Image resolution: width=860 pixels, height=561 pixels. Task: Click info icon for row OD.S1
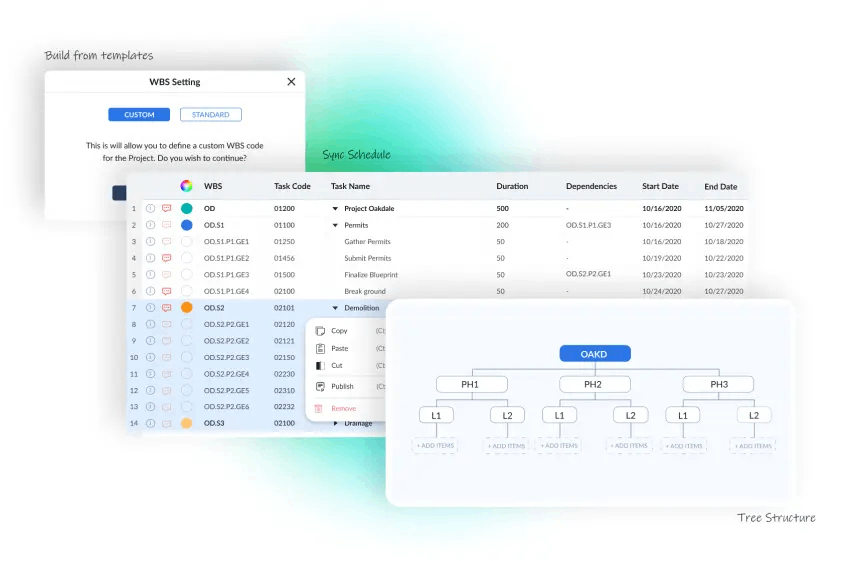coord(150,225)
